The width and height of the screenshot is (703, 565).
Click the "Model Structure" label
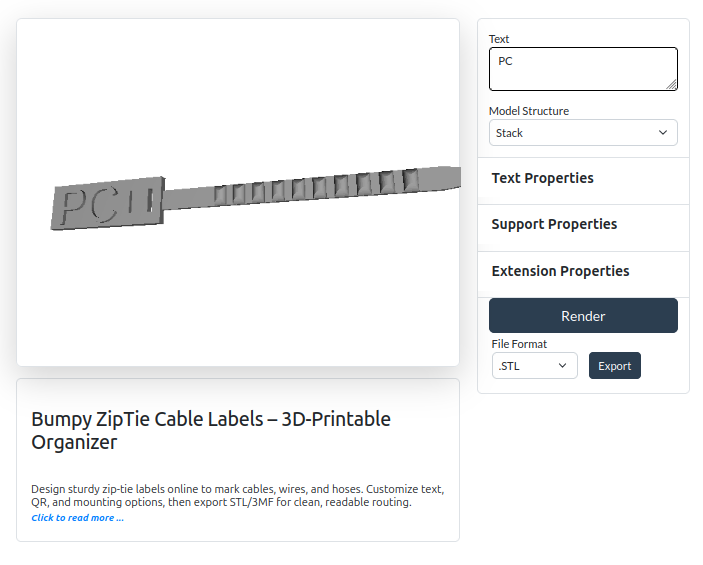(x=528, y=111)
